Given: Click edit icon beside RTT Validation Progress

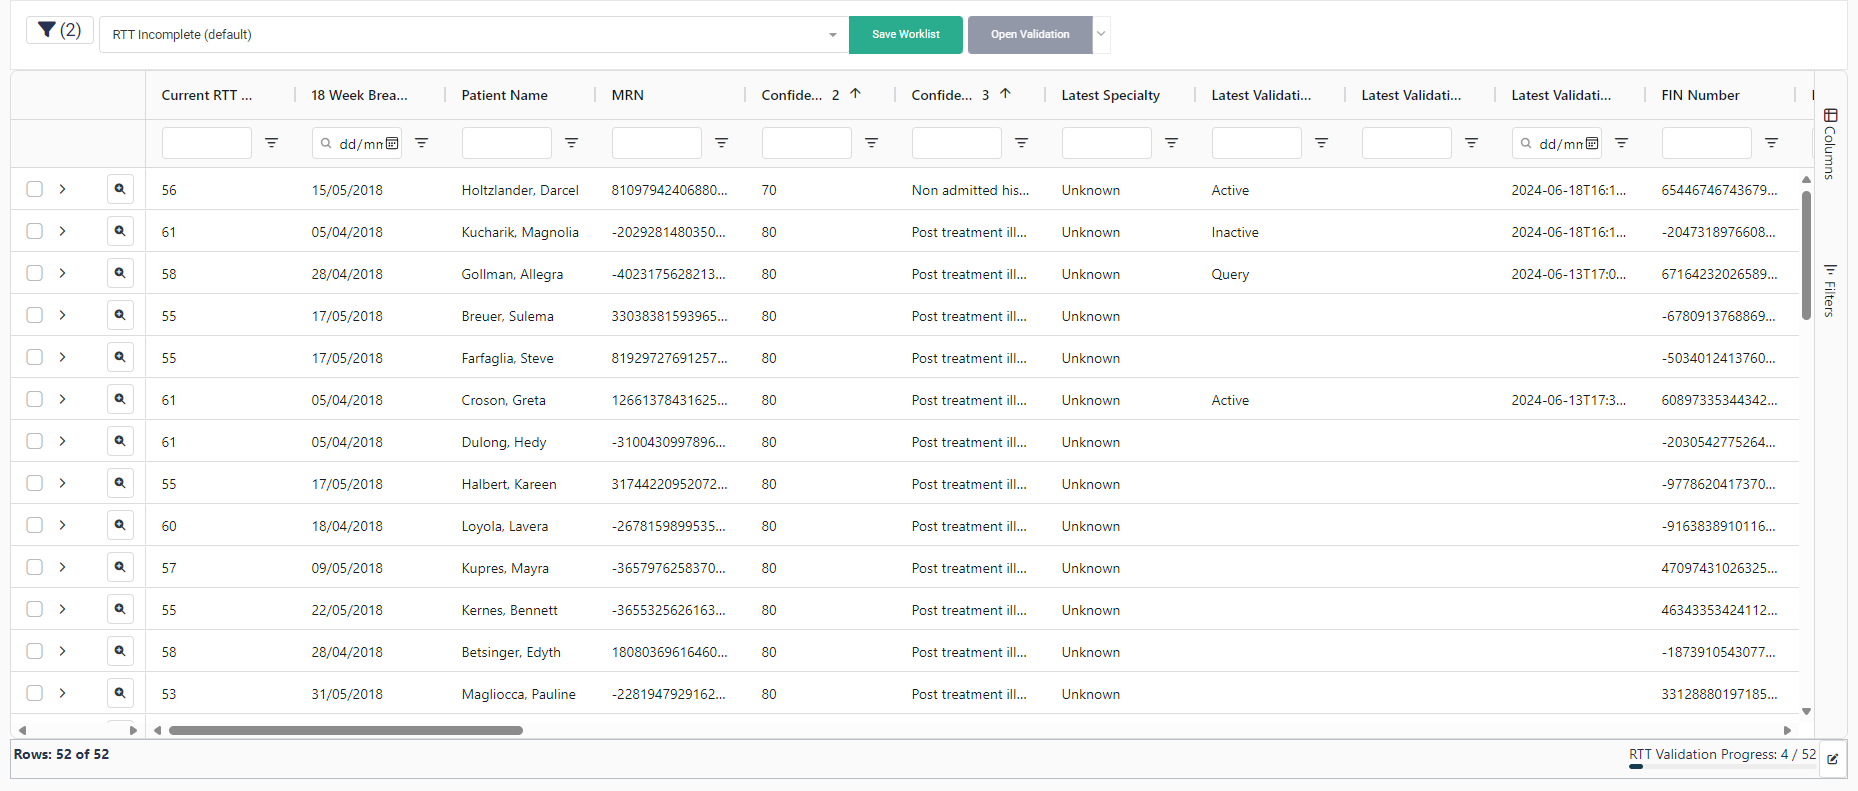Looking at the screenshot, I should pyautogui.click(x=1832, y=759).
